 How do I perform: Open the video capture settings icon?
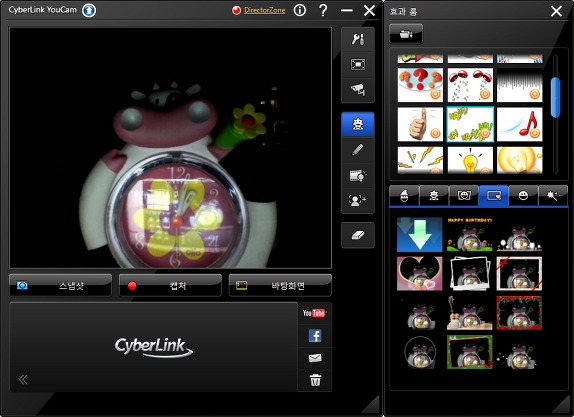358,175
